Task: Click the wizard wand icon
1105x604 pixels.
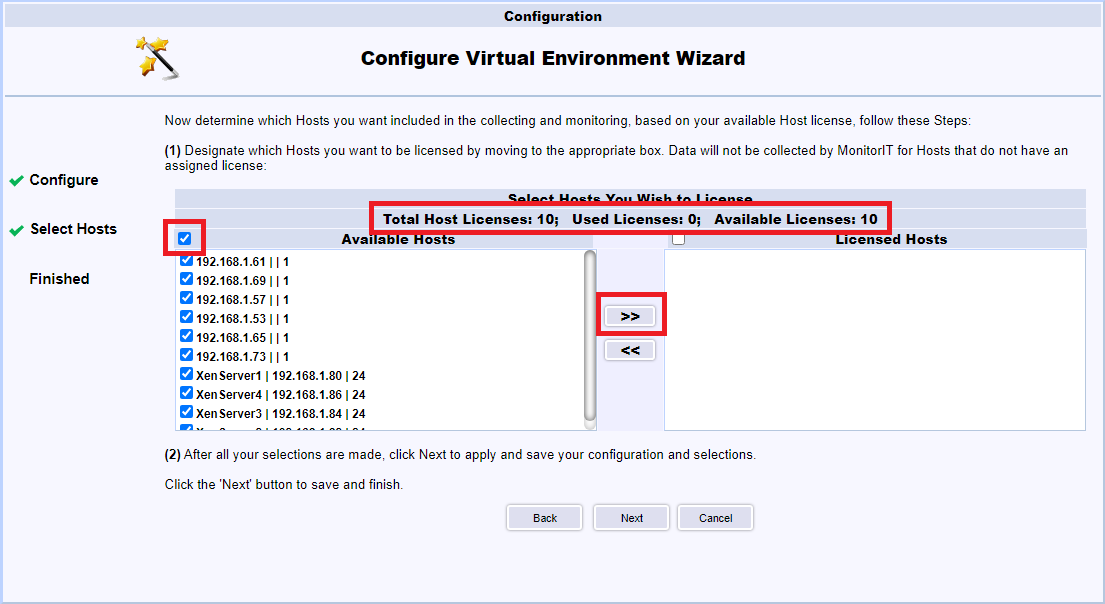Action: click(157, 57)
